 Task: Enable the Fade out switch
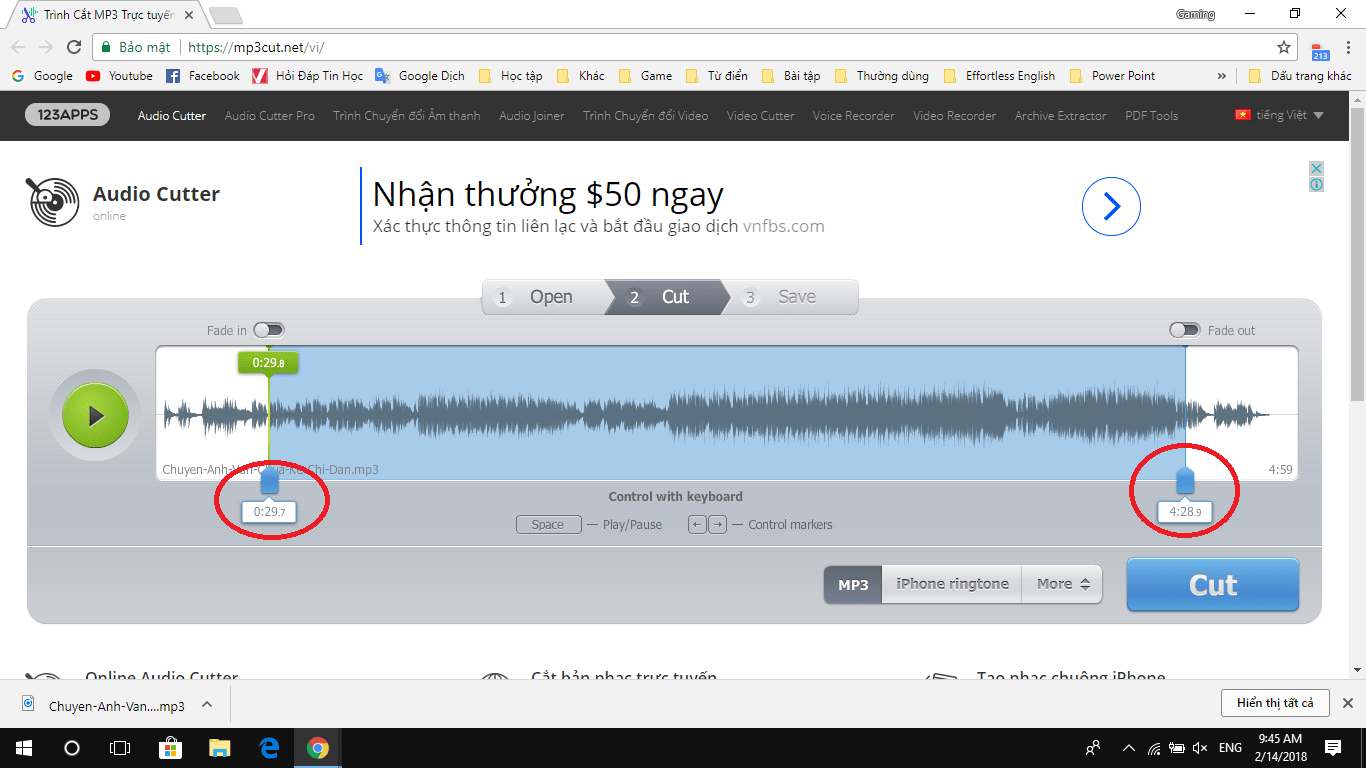1186,329
